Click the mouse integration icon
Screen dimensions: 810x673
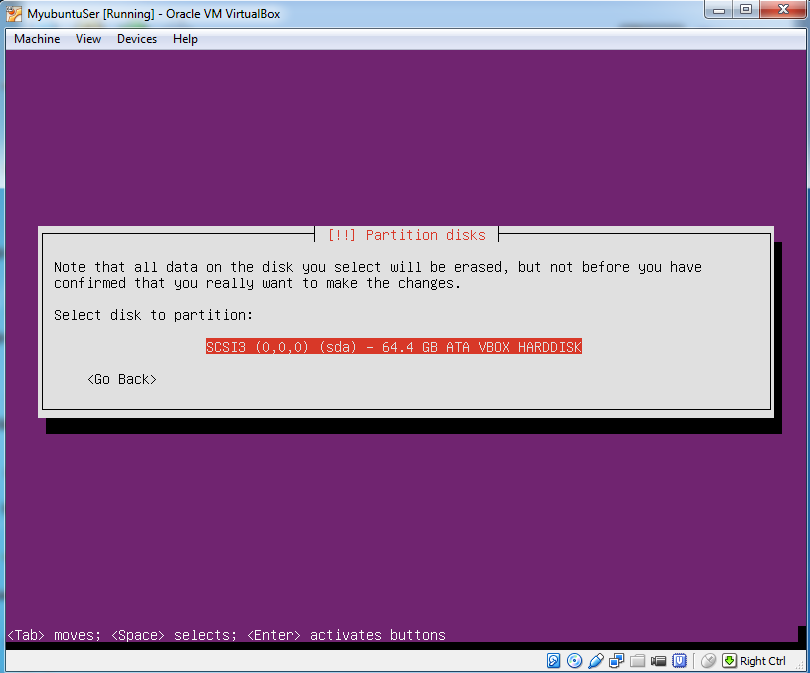[708, 661]
